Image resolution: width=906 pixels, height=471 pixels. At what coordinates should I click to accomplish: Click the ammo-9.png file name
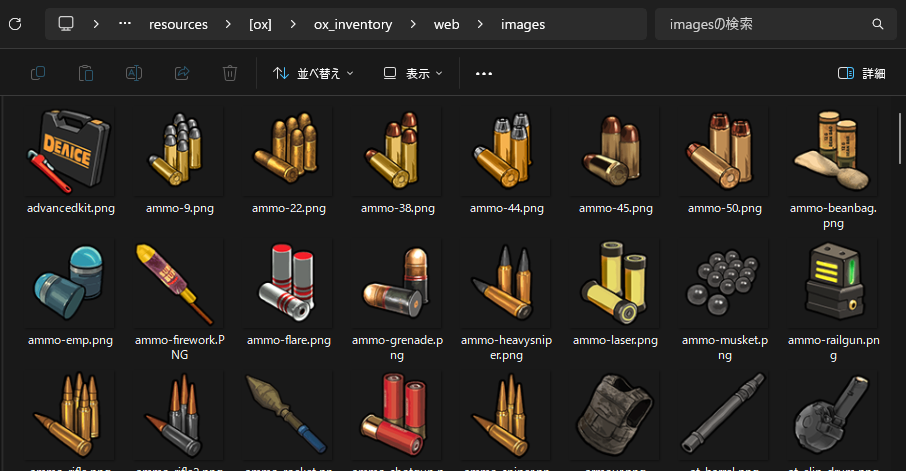[x=180, y=209]
